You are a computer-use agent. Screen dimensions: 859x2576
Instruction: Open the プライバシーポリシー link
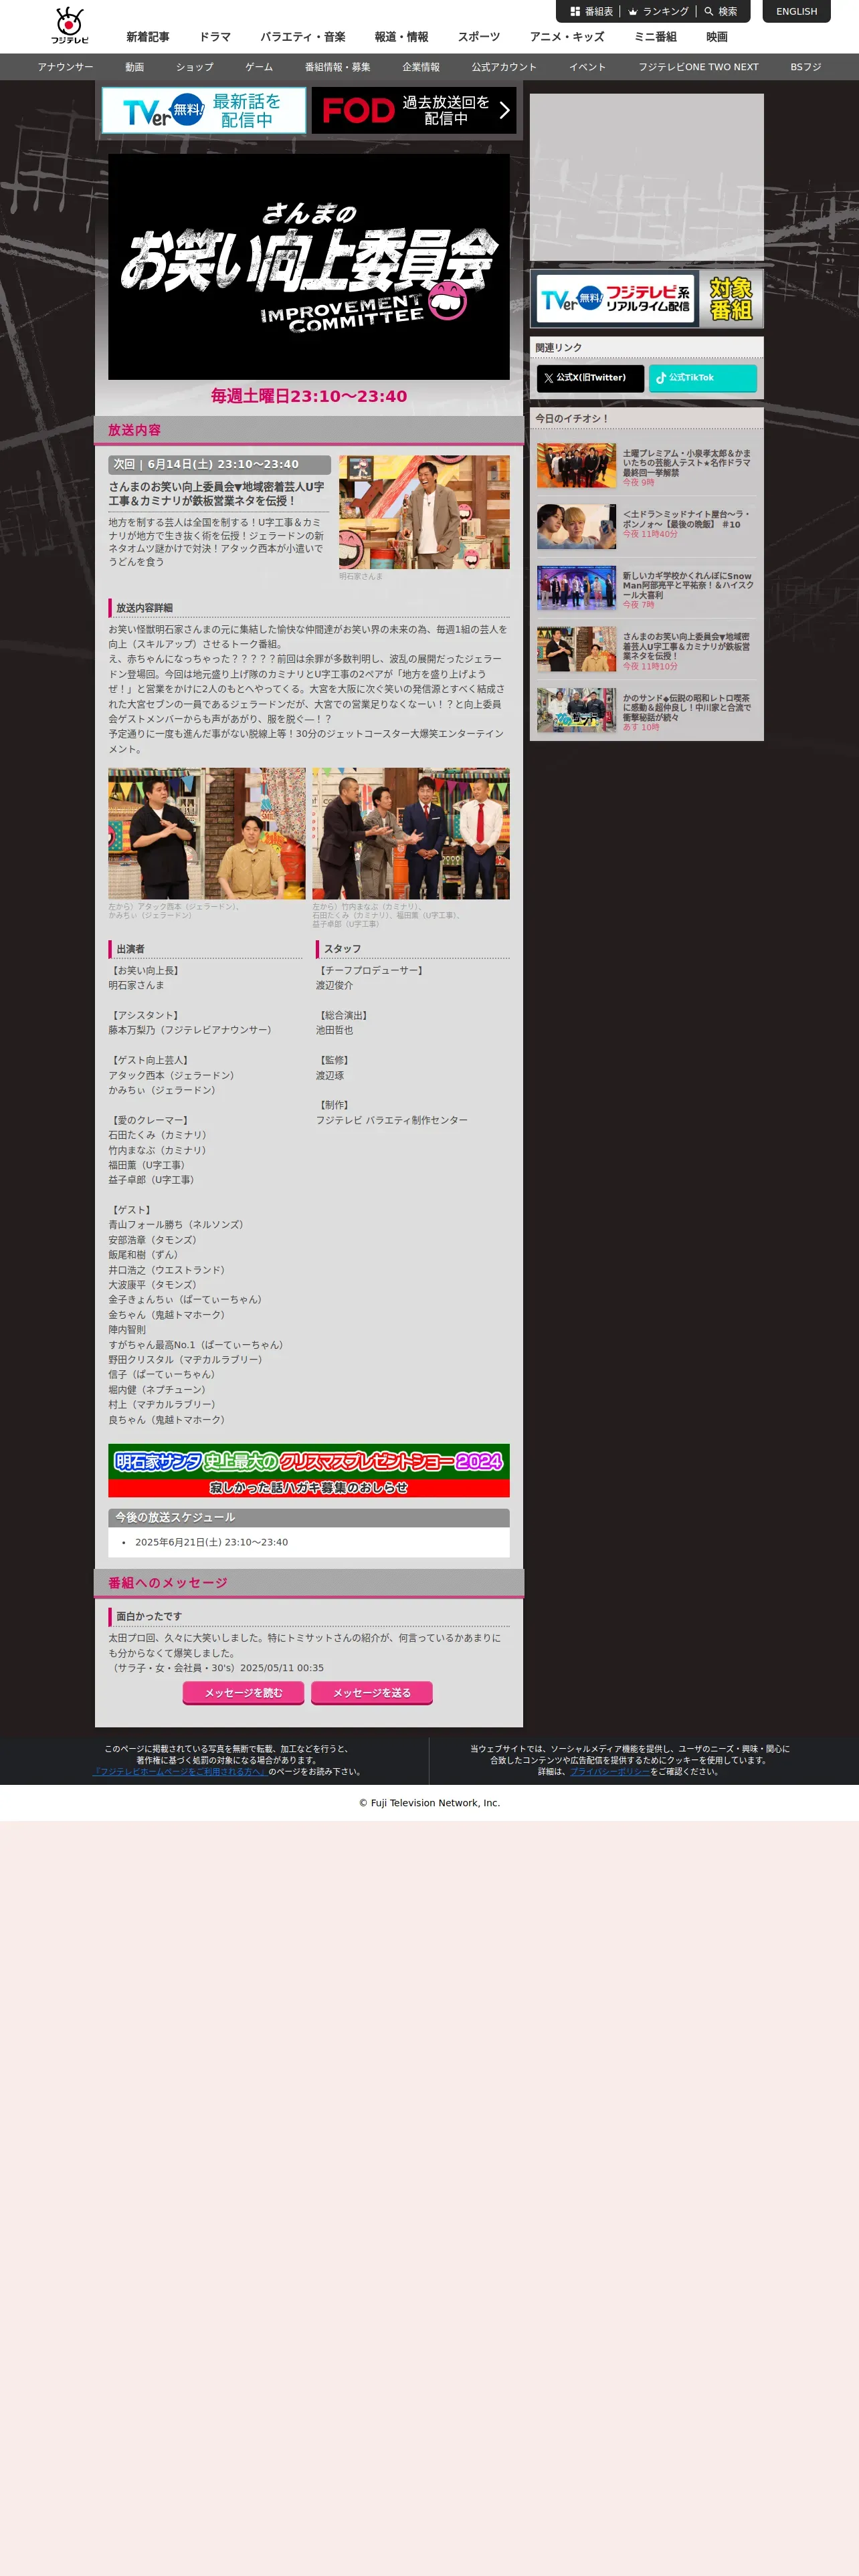pos(610,1771)
